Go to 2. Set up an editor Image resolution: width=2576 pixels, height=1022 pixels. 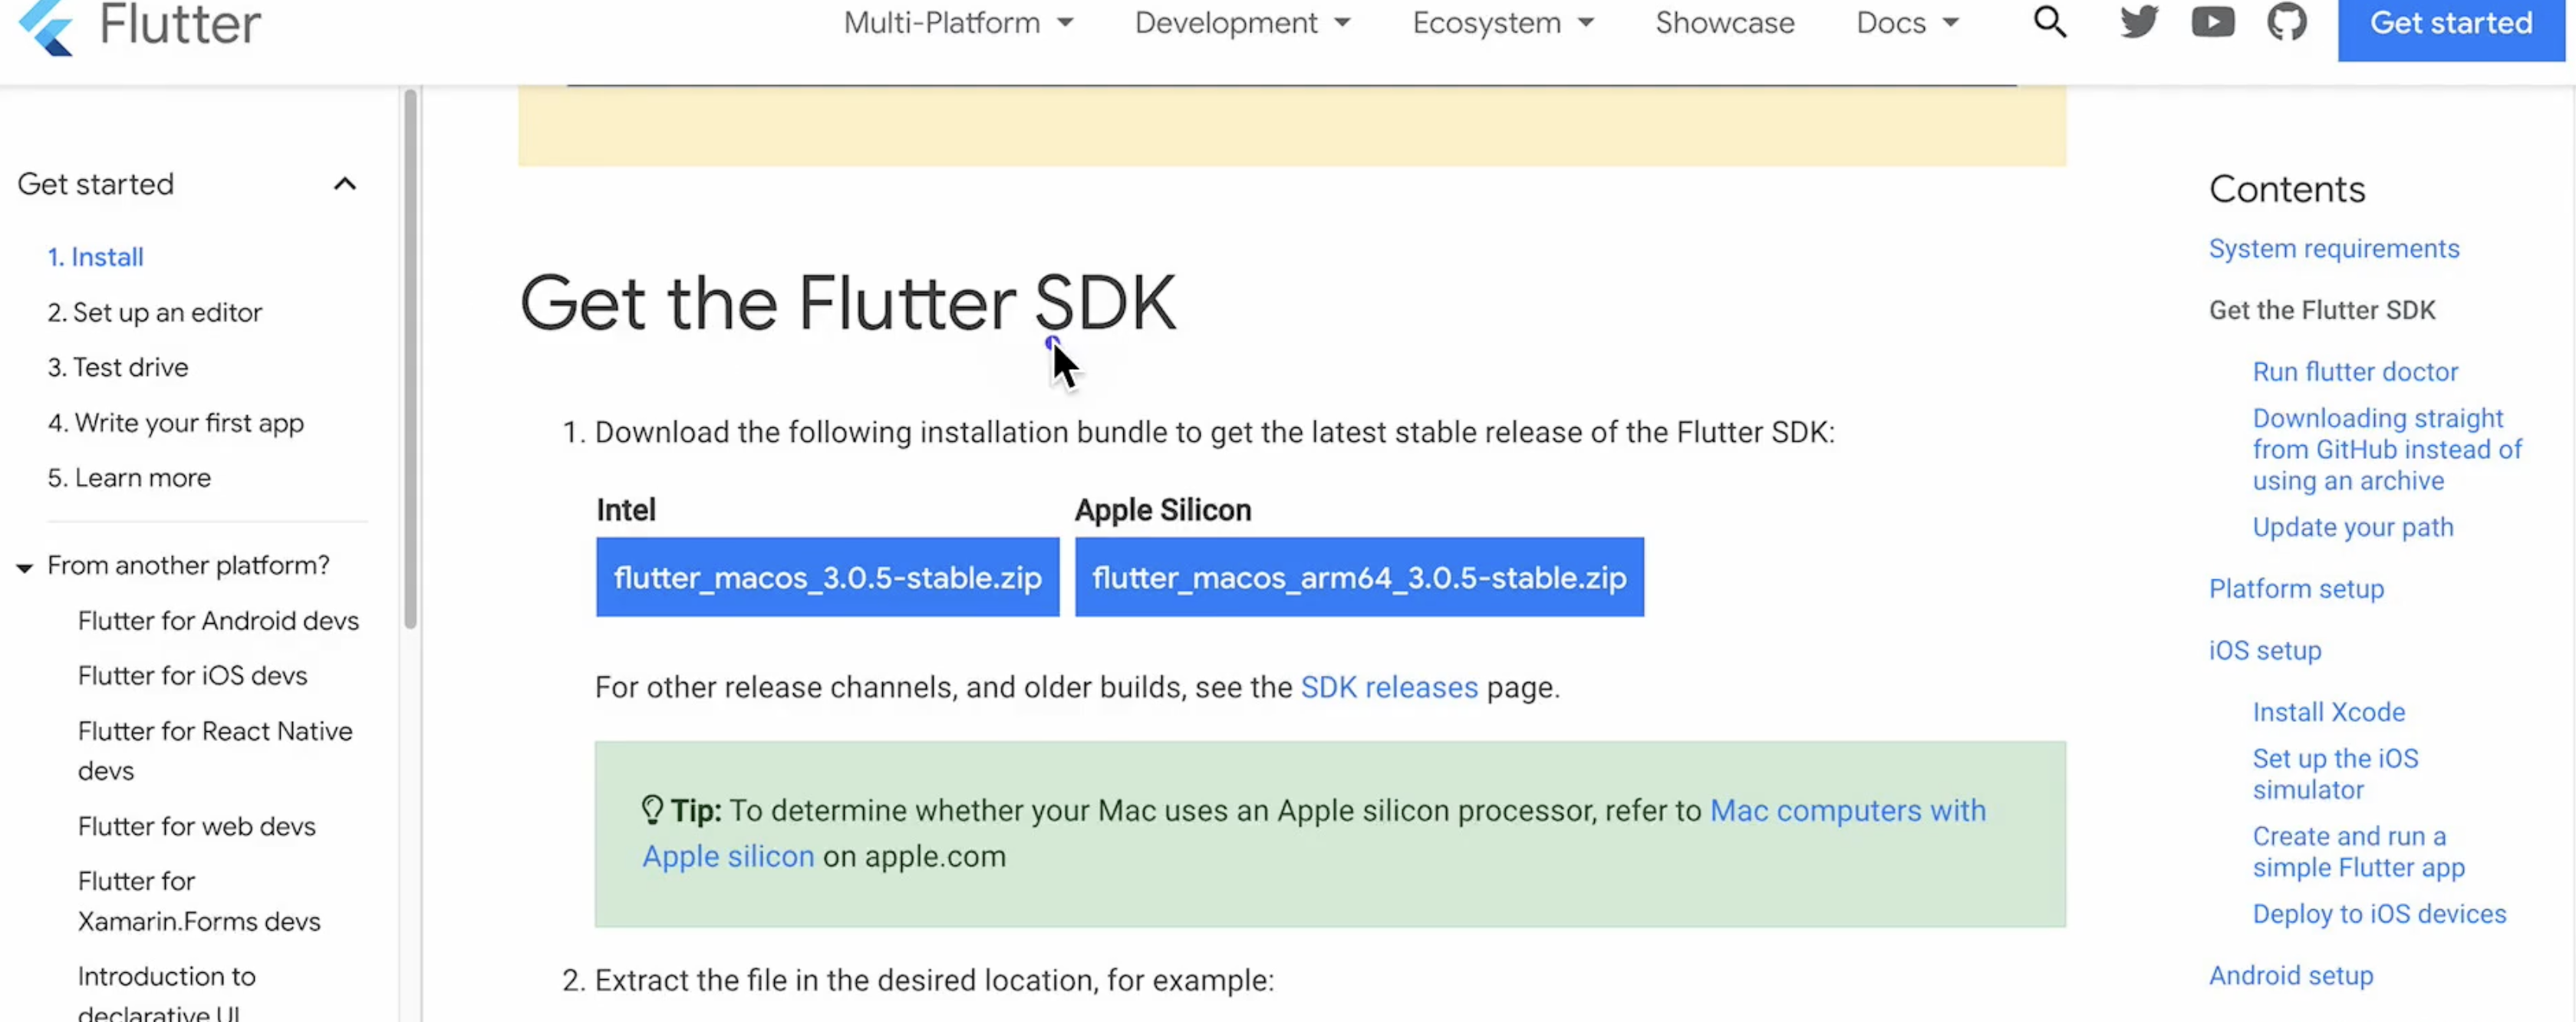(154, 313)
